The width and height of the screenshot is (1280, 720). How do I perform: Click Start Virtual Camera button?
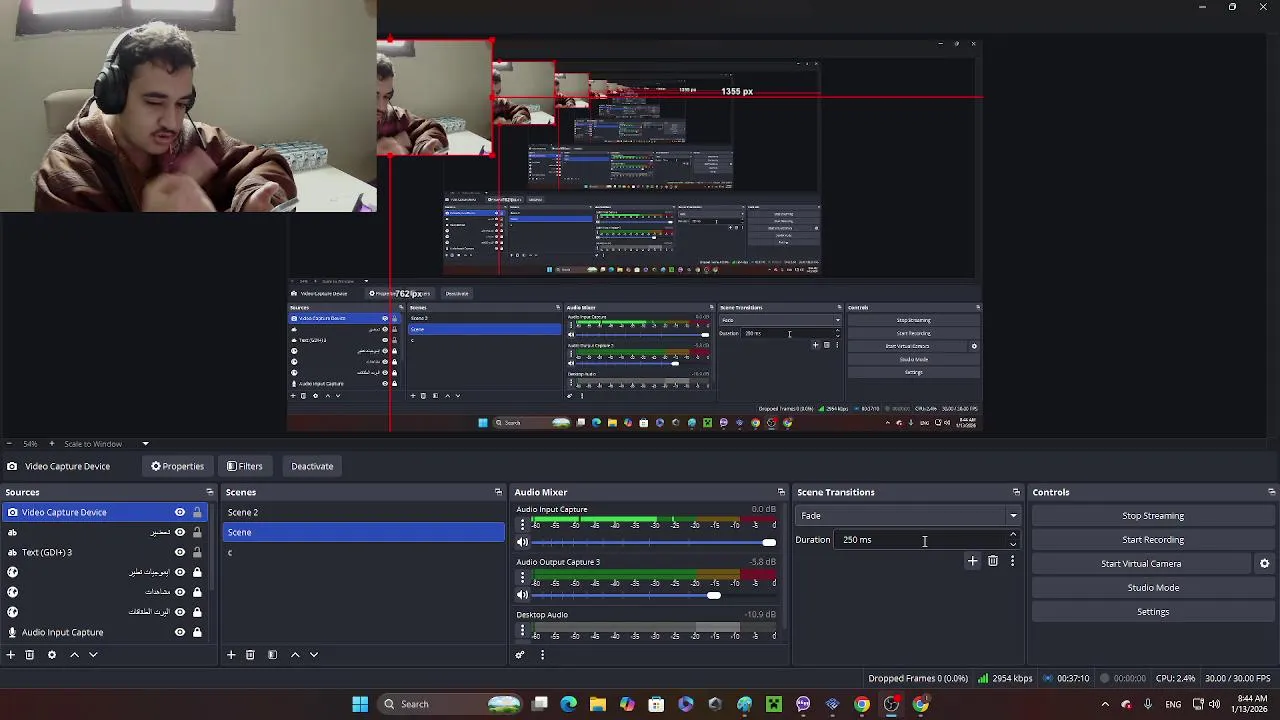[1141, 564]
